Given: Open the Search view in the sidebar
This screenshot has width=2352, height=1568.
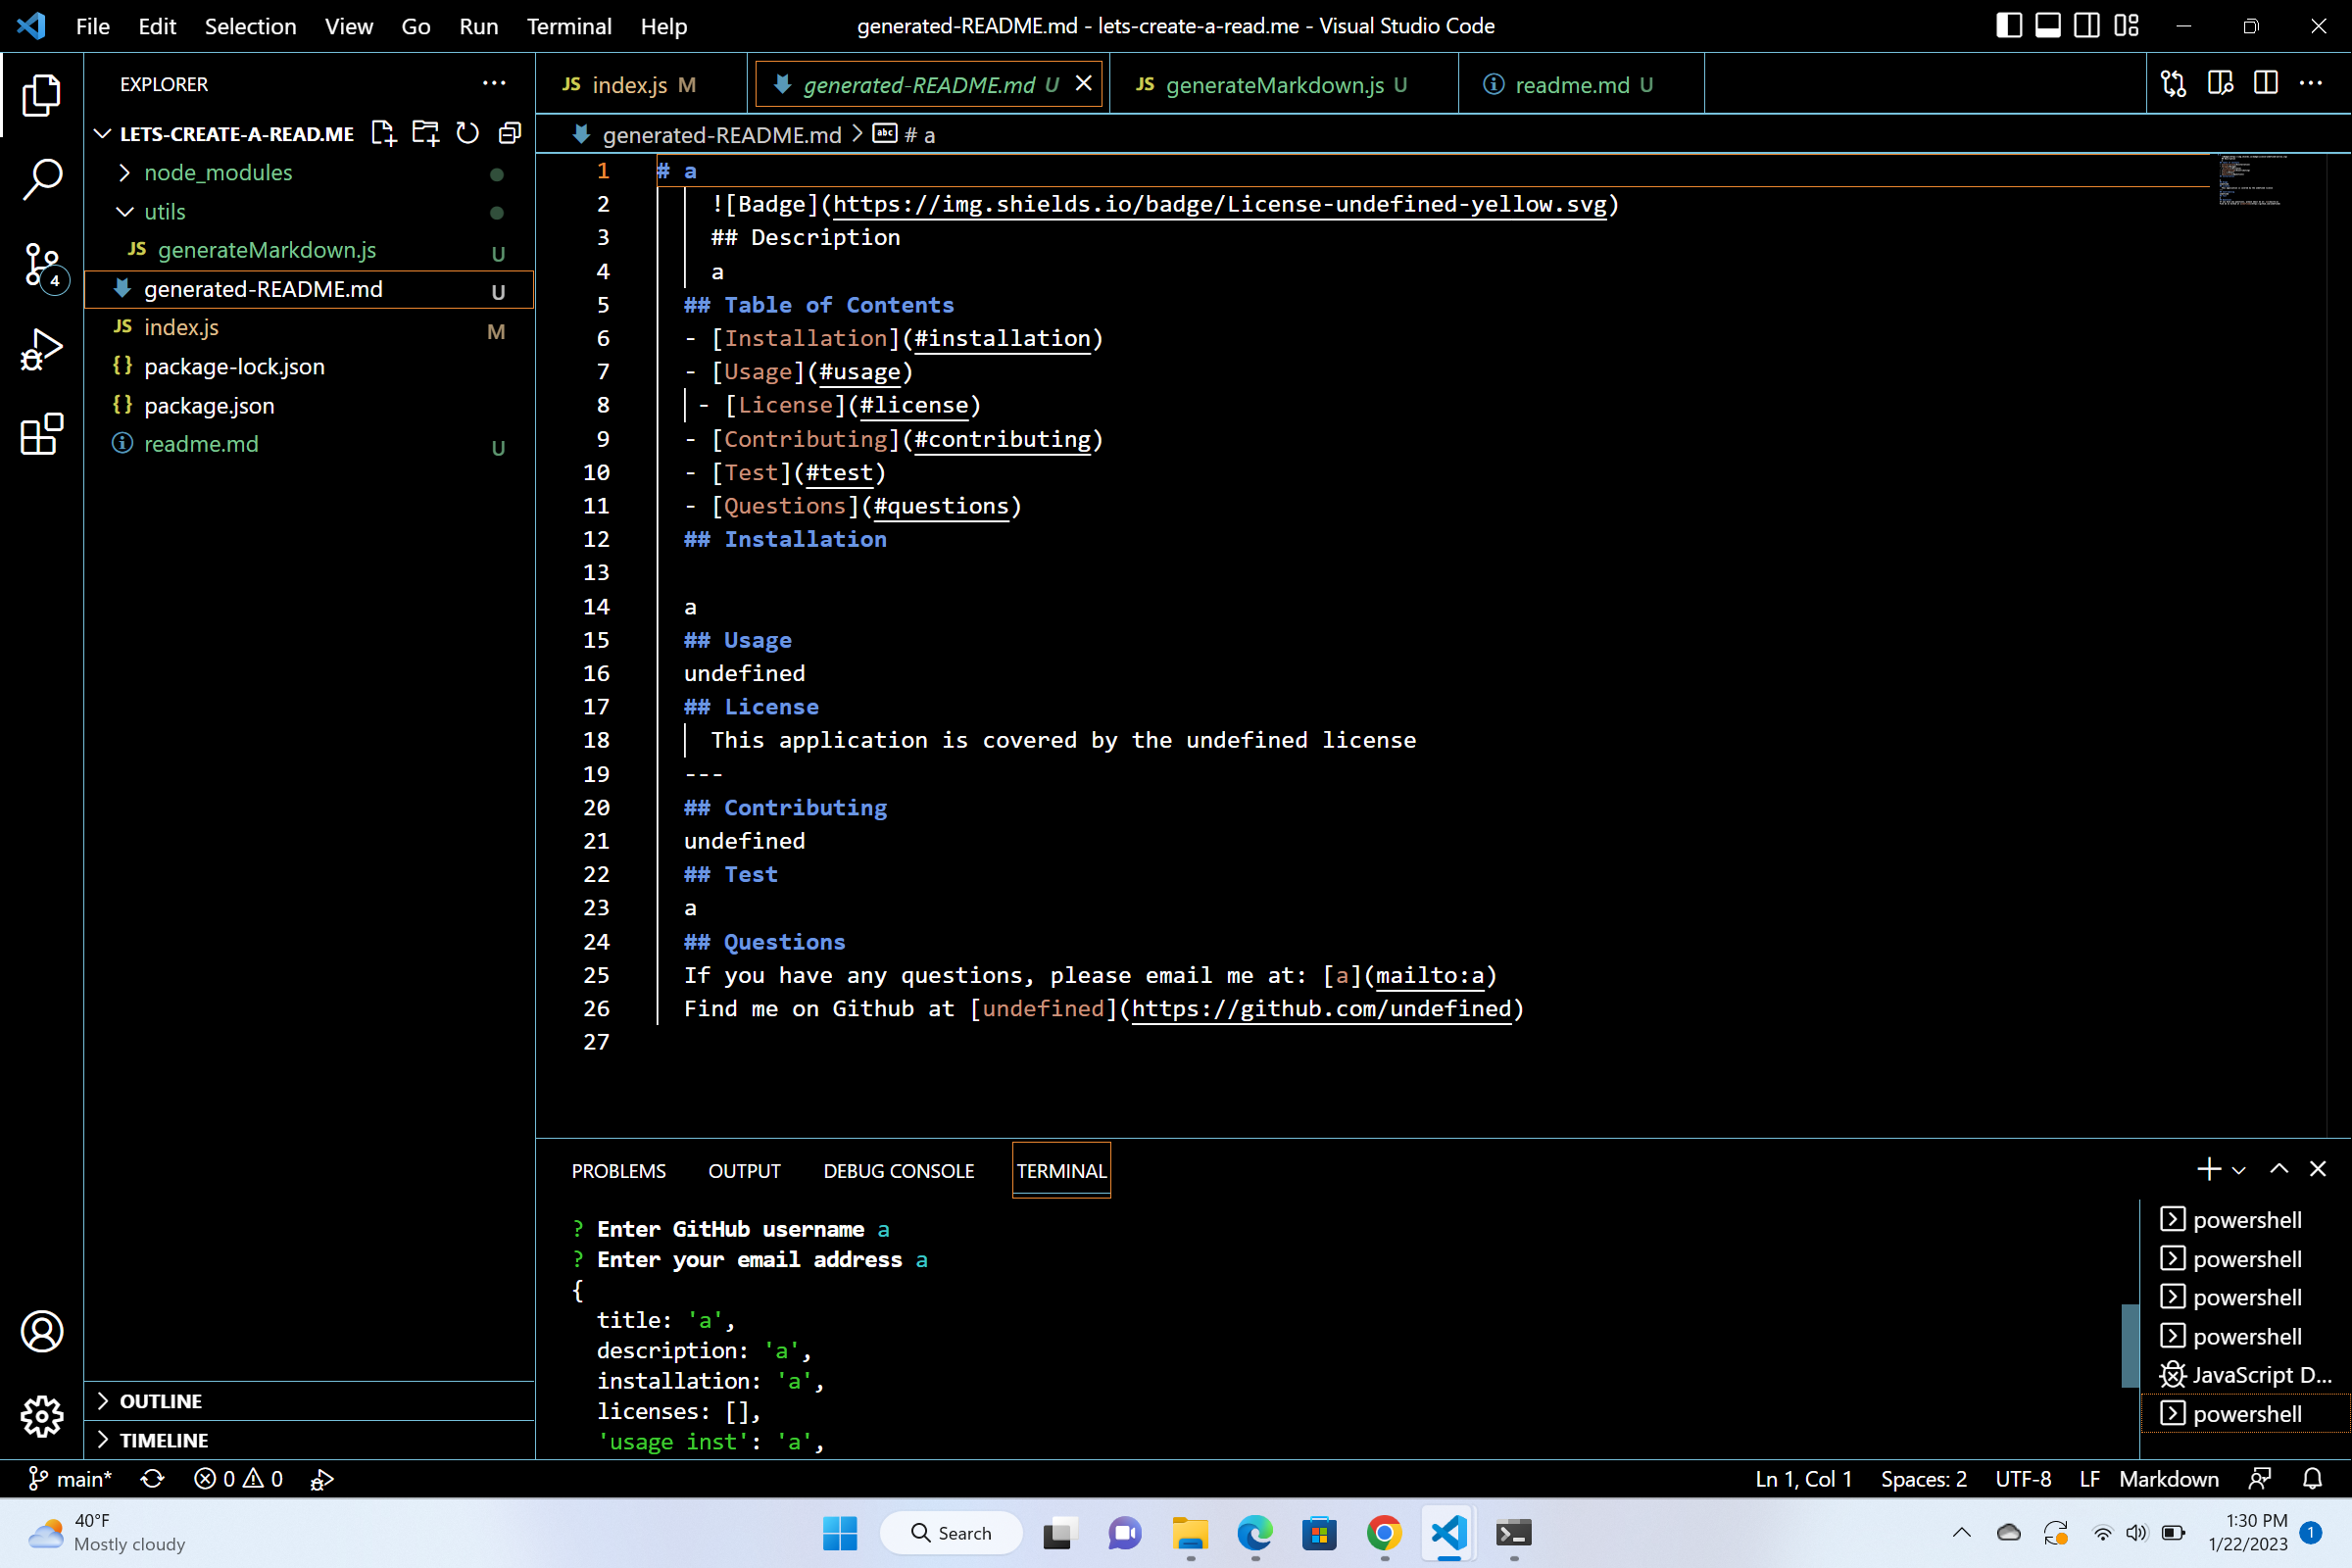Looking at the screenshot, I should coord(41,180).
